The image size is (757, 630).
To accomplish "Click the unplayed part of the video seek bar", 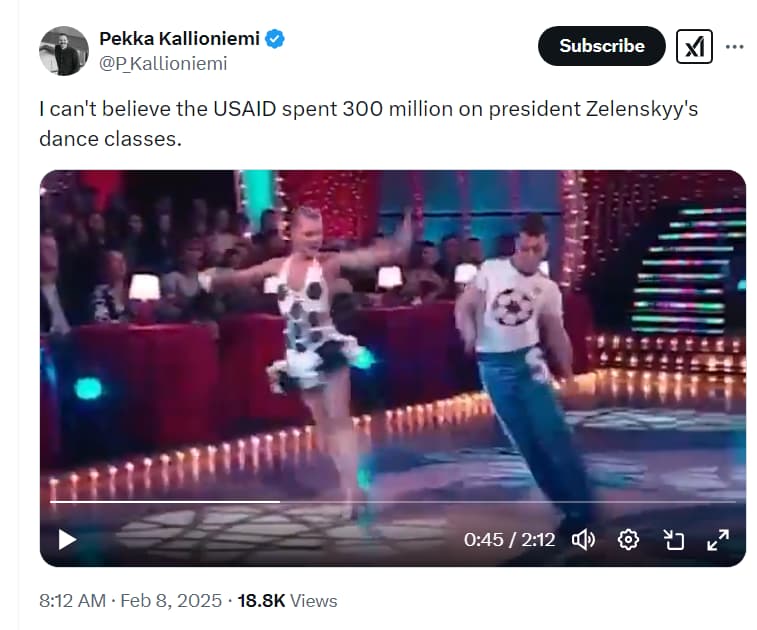I will pyautogui.click(x=500, y=501).
